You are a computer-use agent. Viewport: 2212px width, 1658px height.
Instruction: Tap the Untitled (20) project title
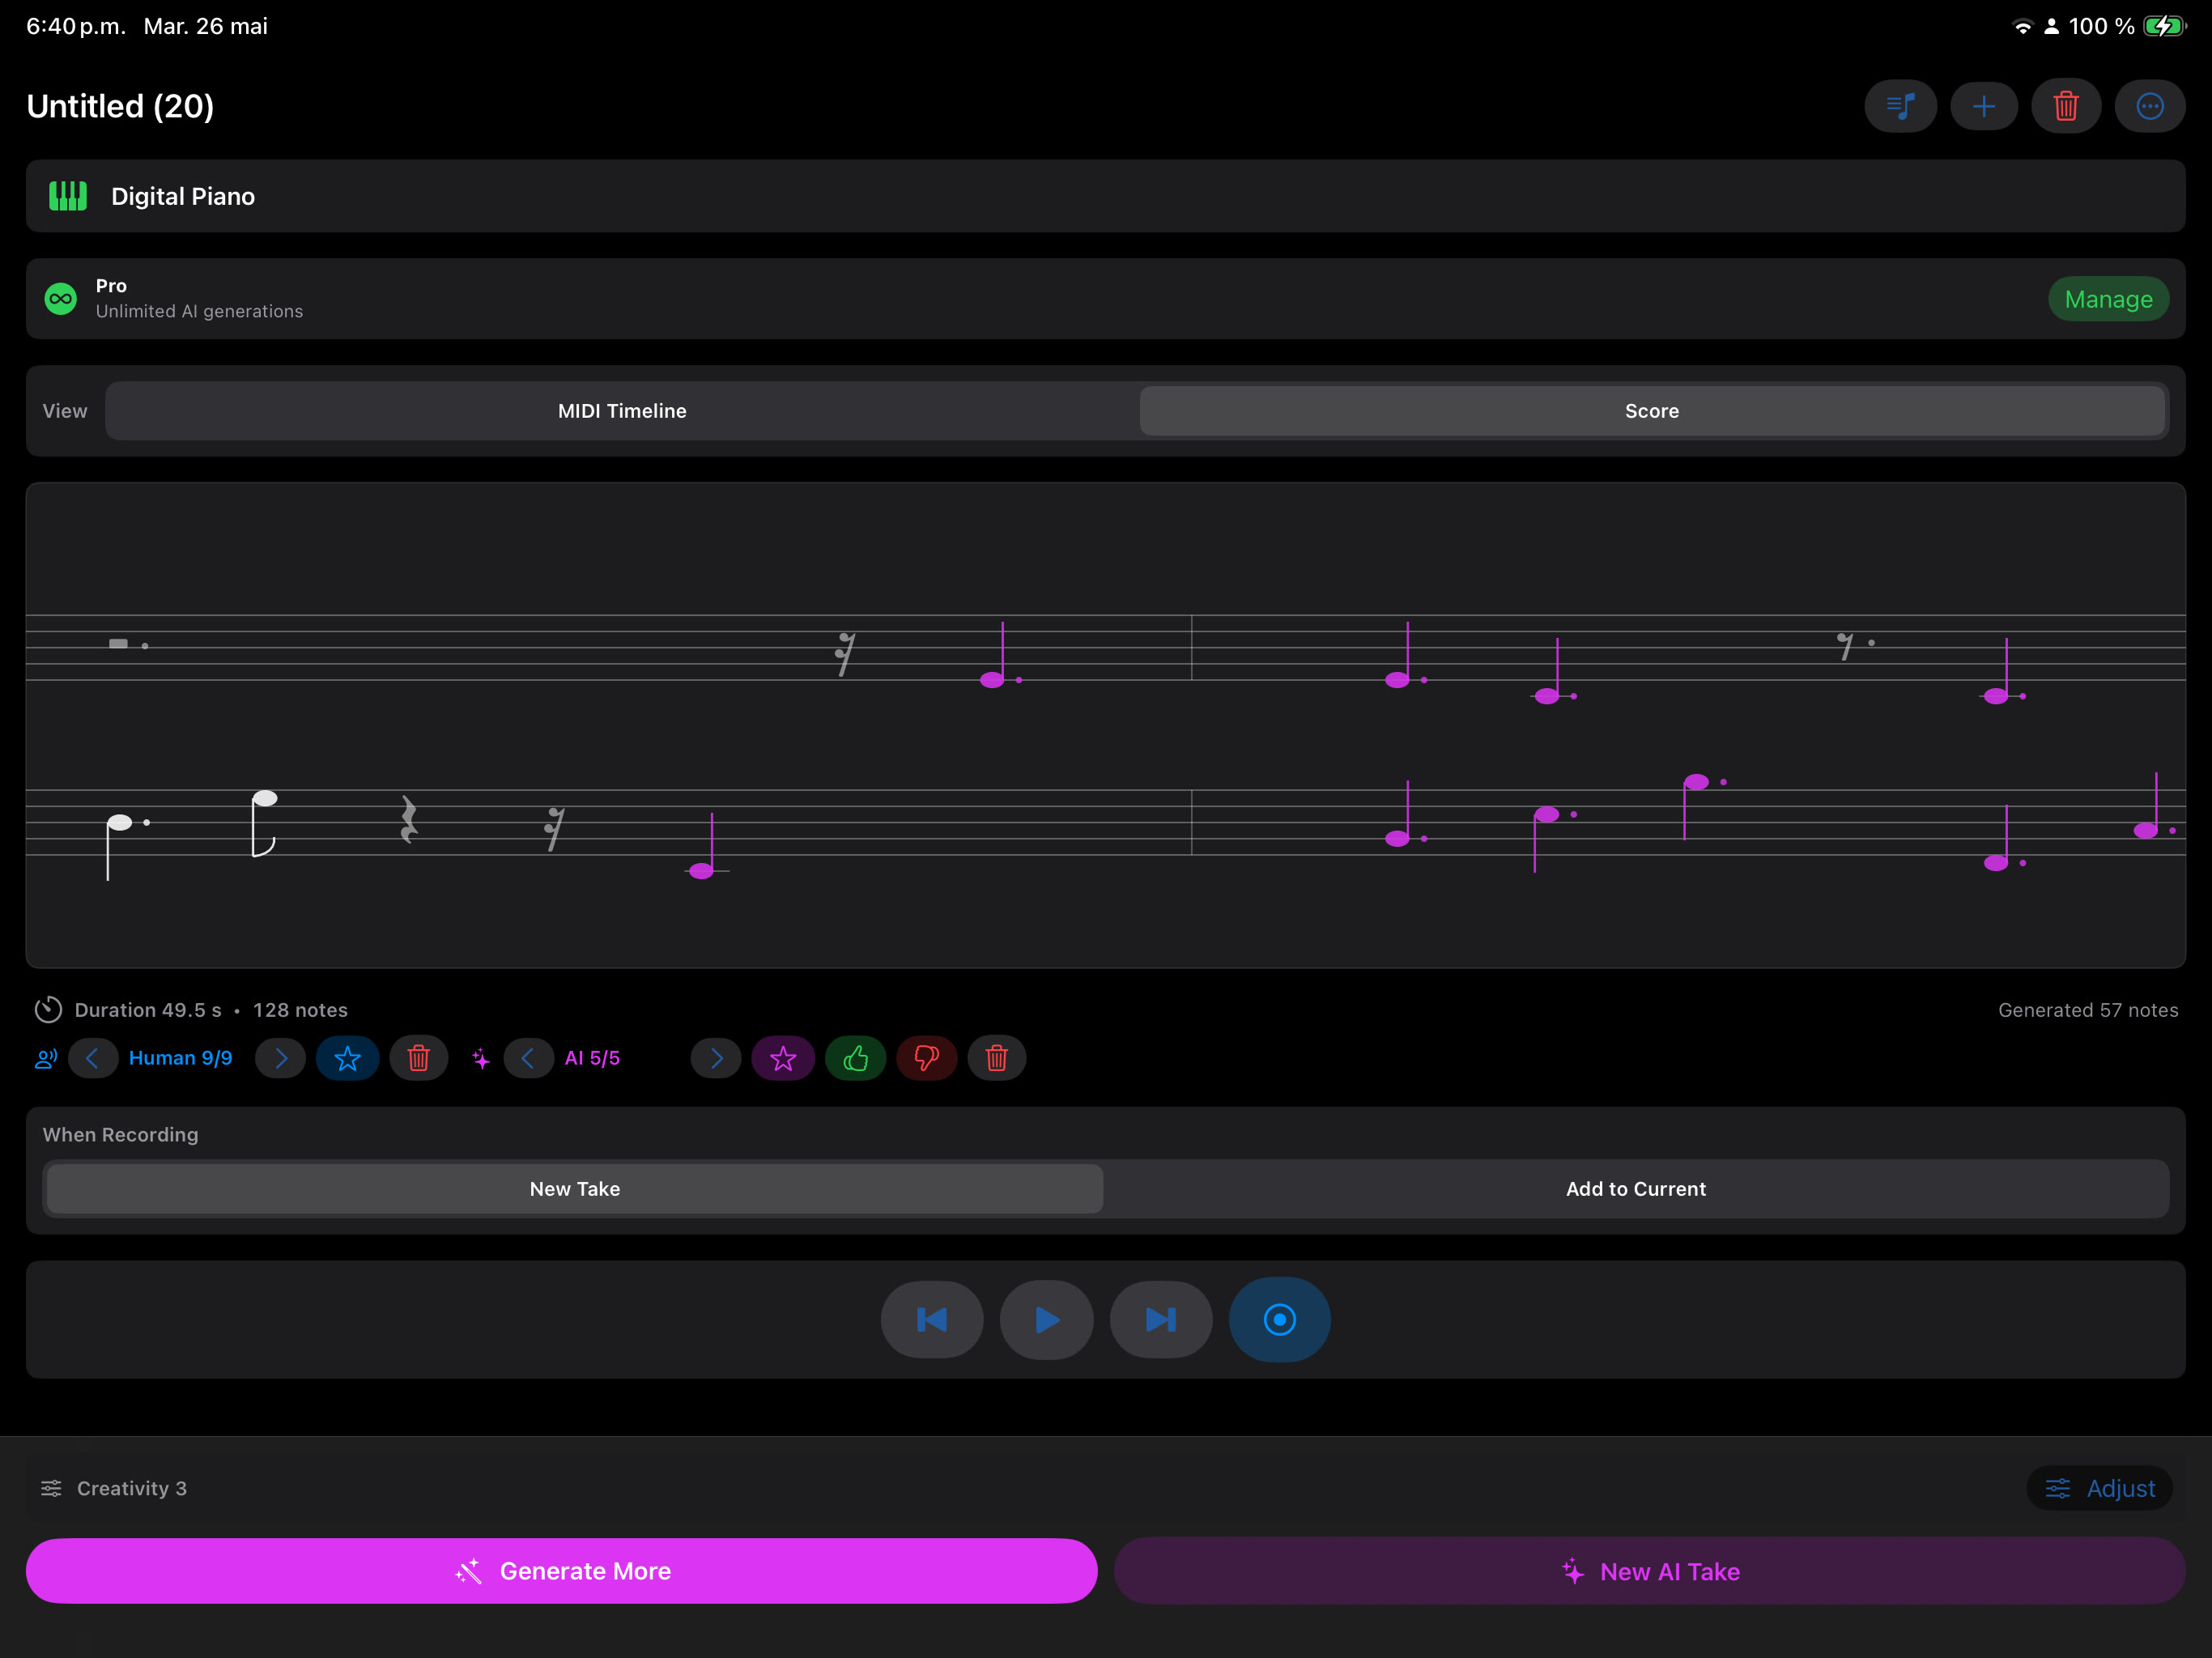tap(120, 106)
